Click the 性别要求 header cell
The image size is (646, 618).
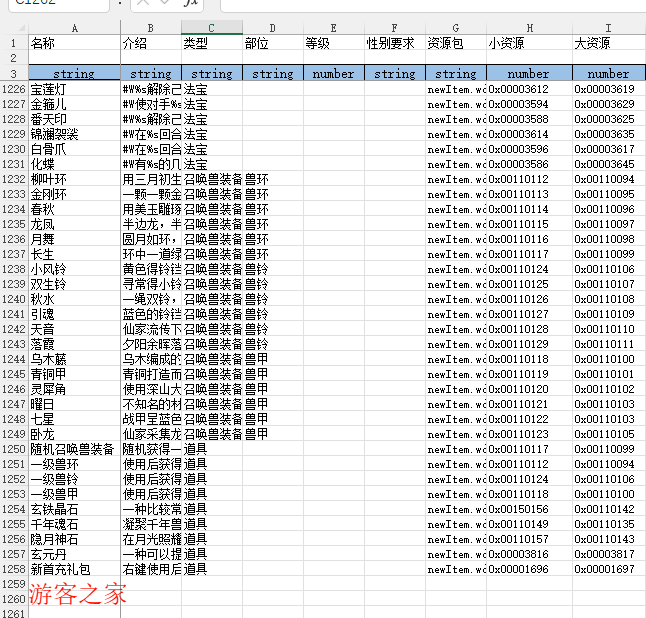(x=394, y=43)
